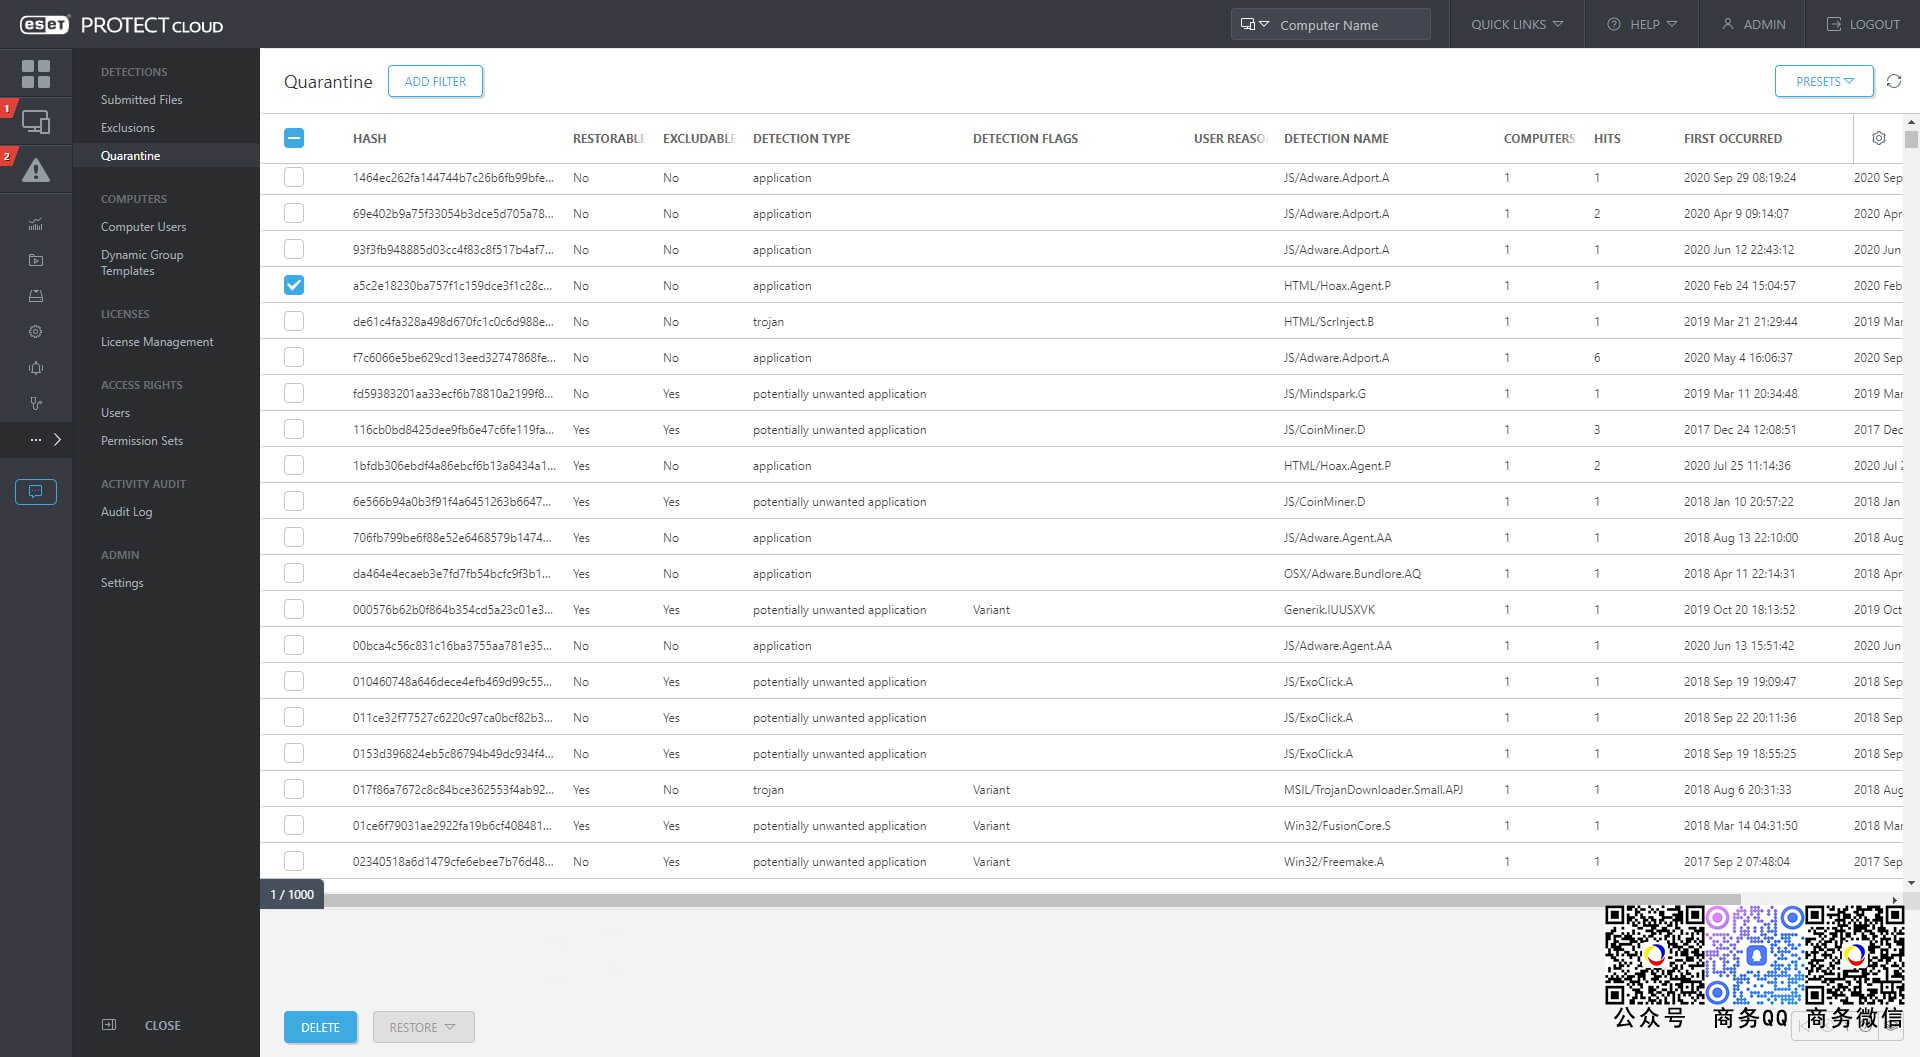Toggle the select-all checkbox in table header
The width and height of the screenshot is (1920, 1057).
[x=294, y=138]
